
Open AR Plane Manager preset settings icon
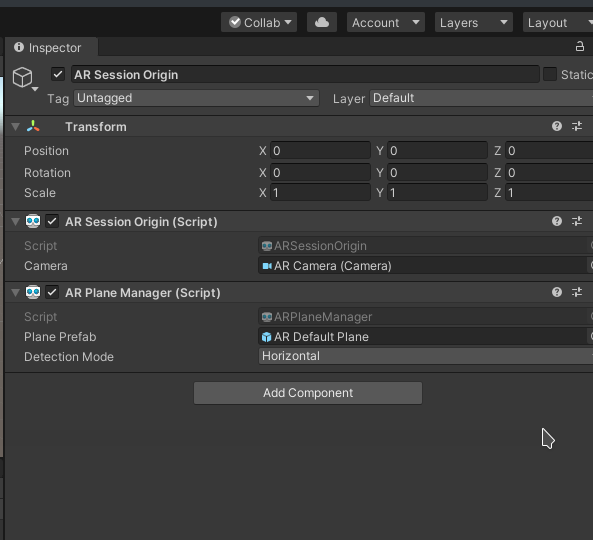click(577, 292)
